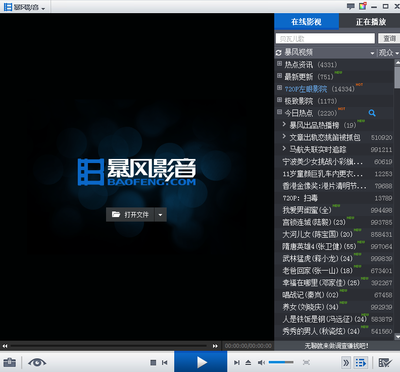Click the eye icon in bottom bar
The image size is (400, 372).
coord(37,362)
